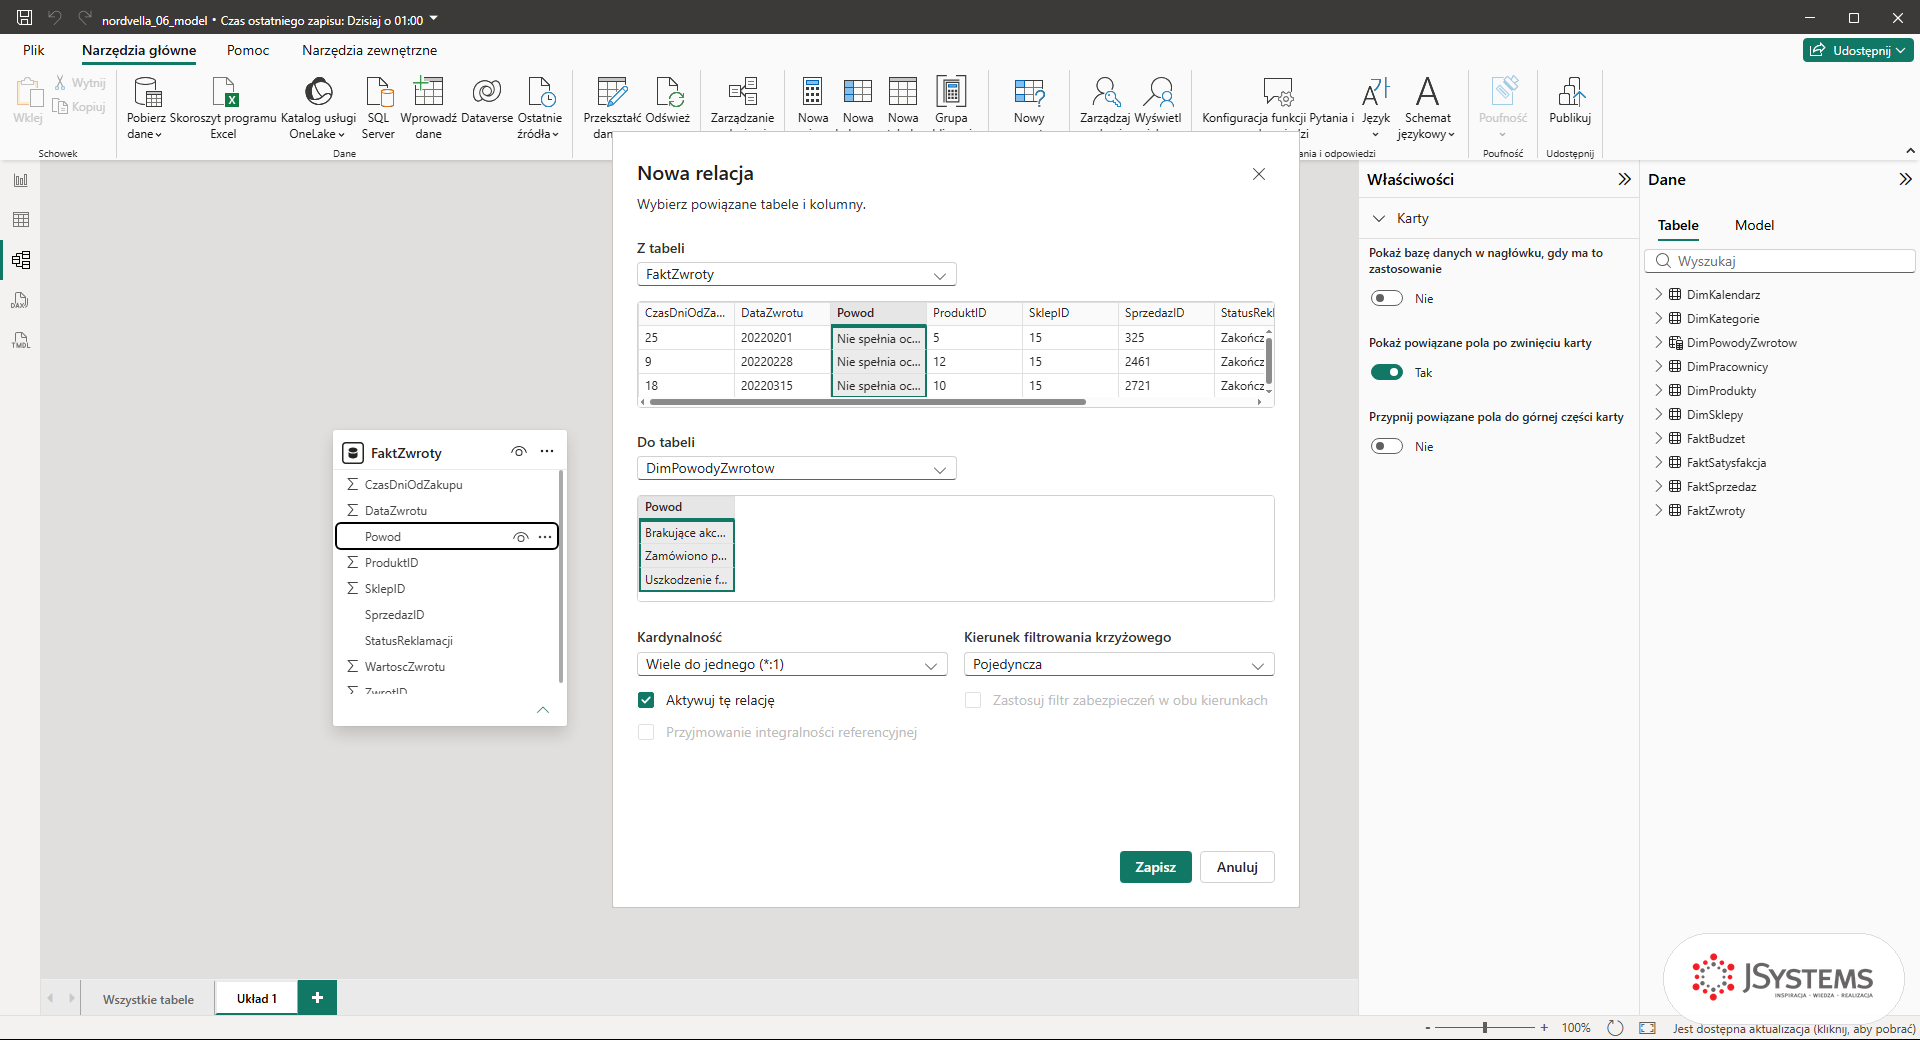Screen dimensions: 1920x1040
Task: Collapse the Dane pane
Action: tap(1905, 179)
